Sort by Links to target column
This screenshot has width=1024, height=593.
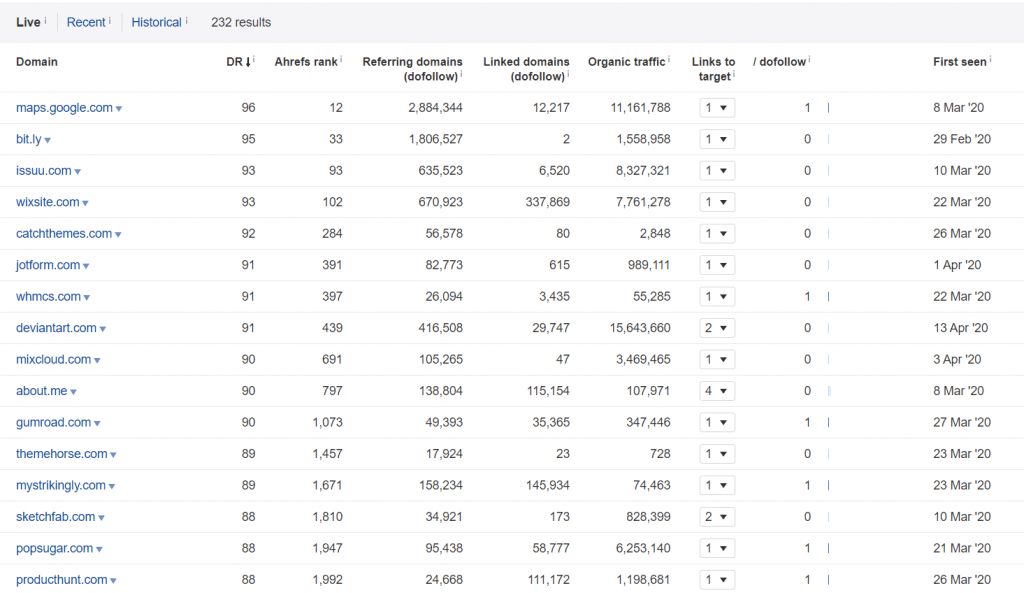coord(713,69)
